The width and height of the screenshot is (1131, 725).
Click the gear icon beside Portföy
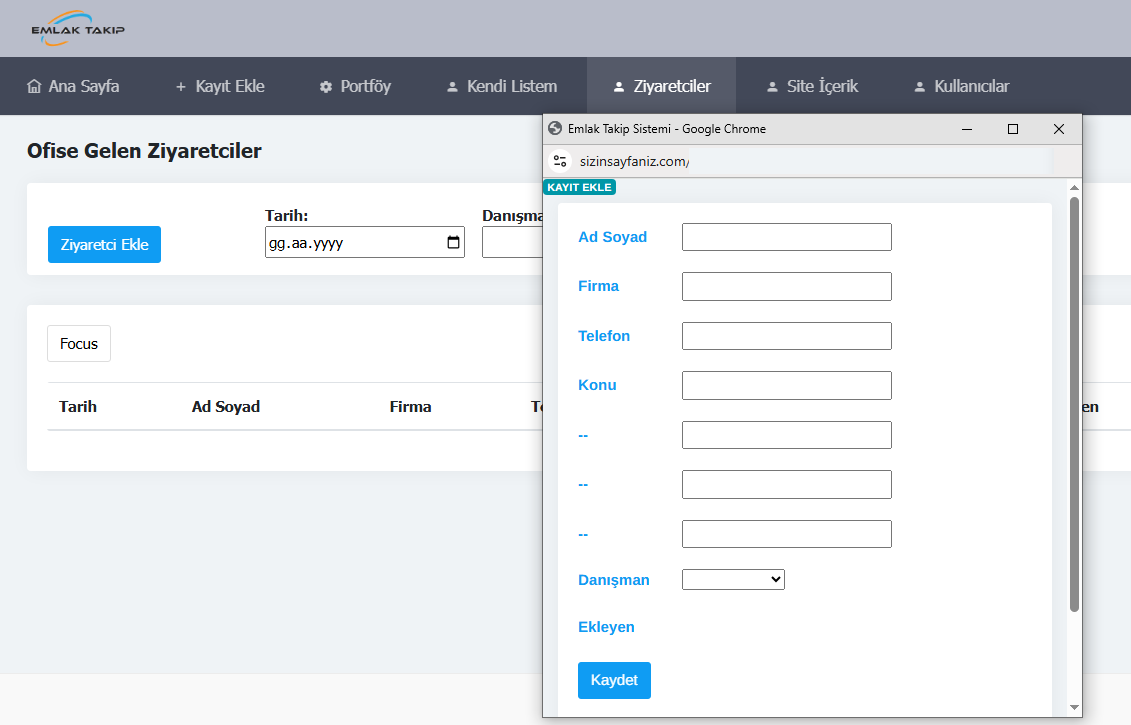click(326, 87)
